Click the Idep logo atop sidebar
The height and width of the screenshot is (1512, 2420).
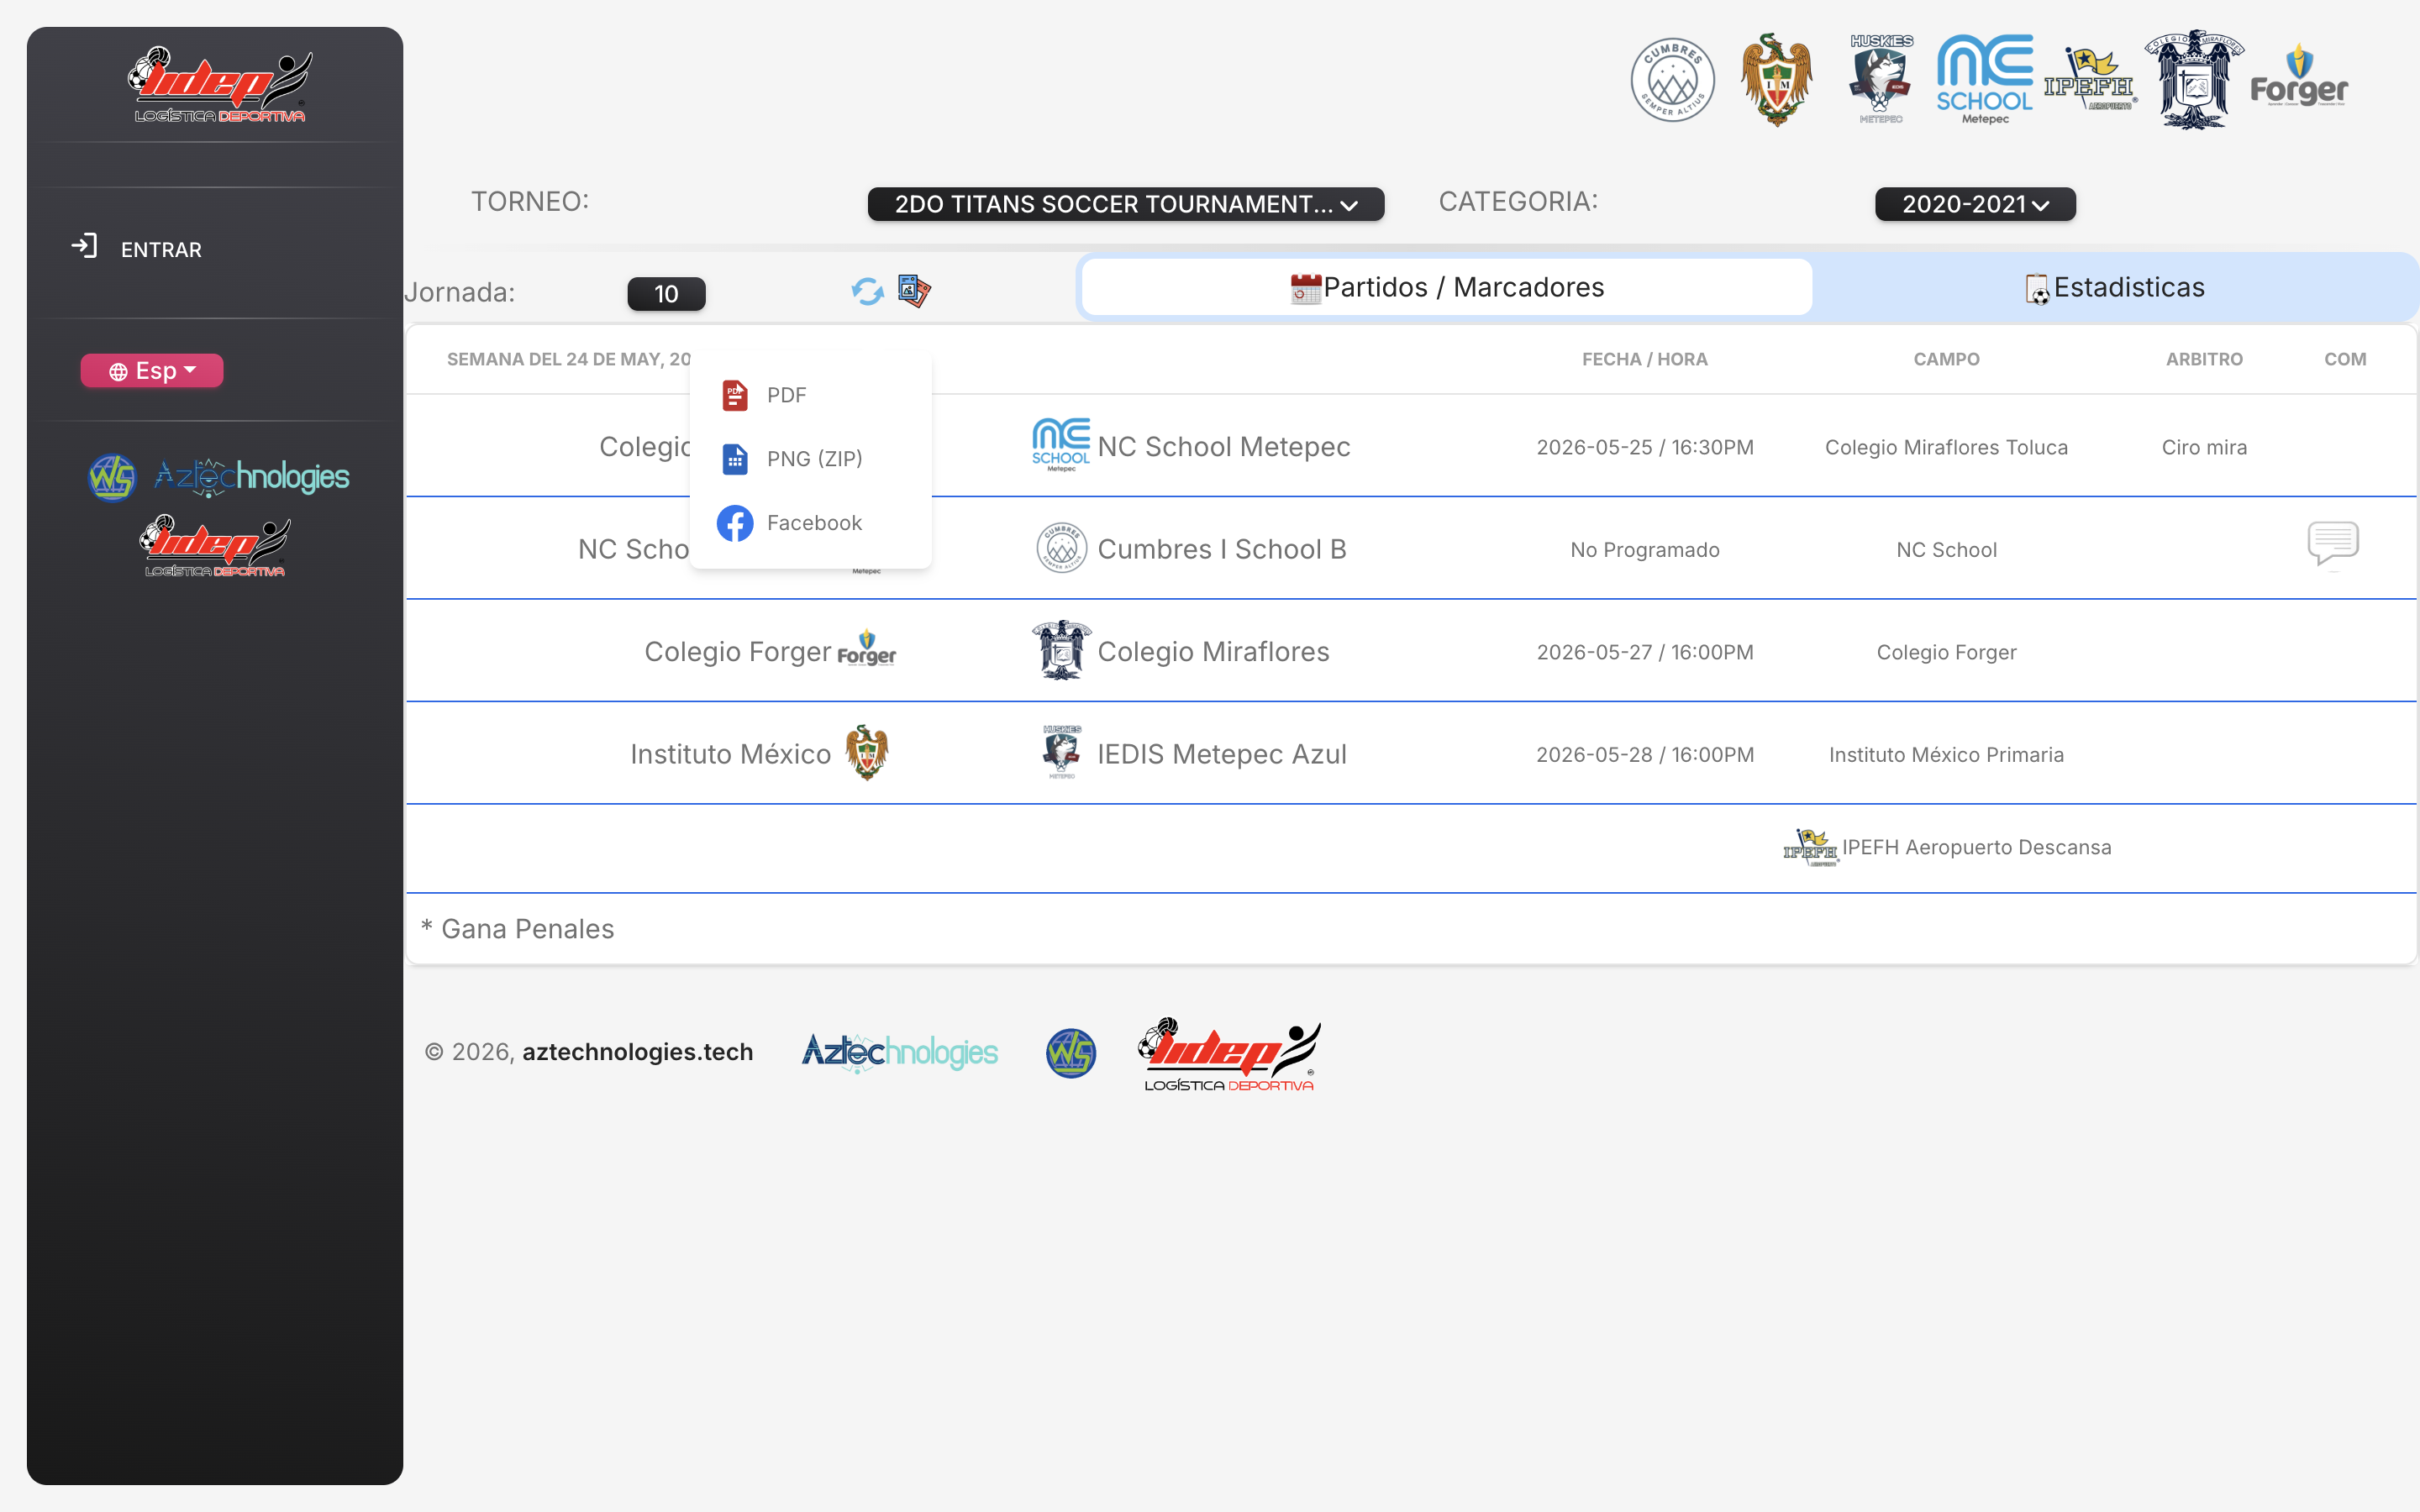(x=220, y=85)
